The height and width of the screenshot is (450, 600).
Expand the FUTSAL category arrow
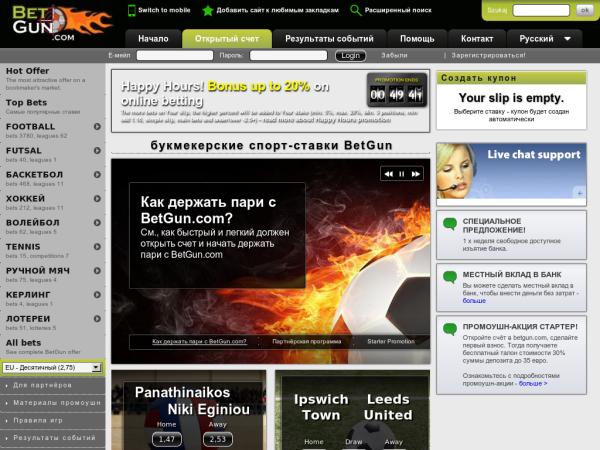tap(97, 150)
